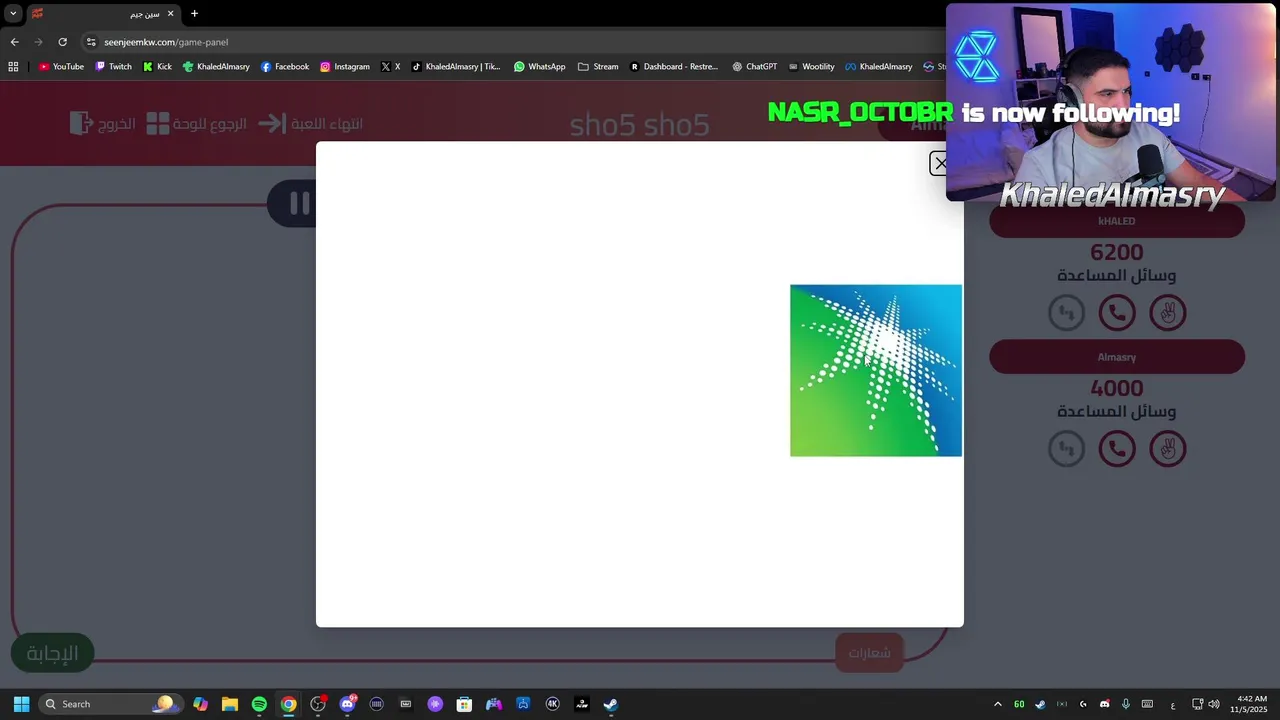This screenshot has width=1280, height=720.
Task: Open a new browser tab
Action: (x=194, y=14)
